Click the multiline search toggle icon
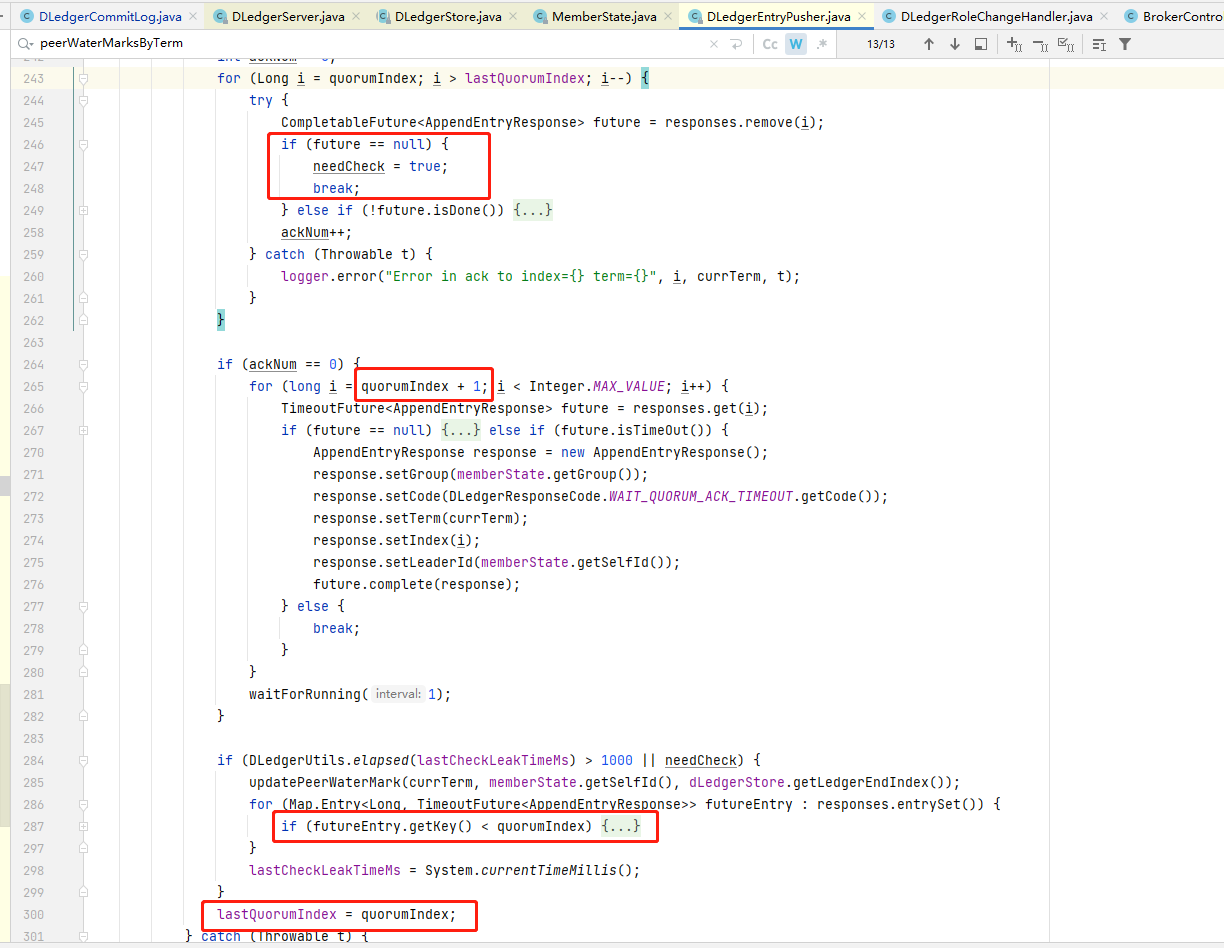 pos(1099,44)
